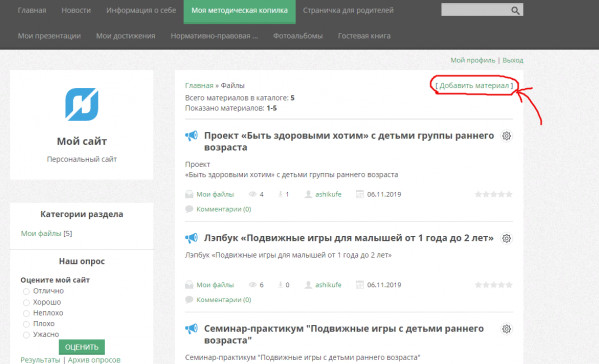Open poll Результаты link
Viewport: 599px width, 364px height.
pos(40,360)
